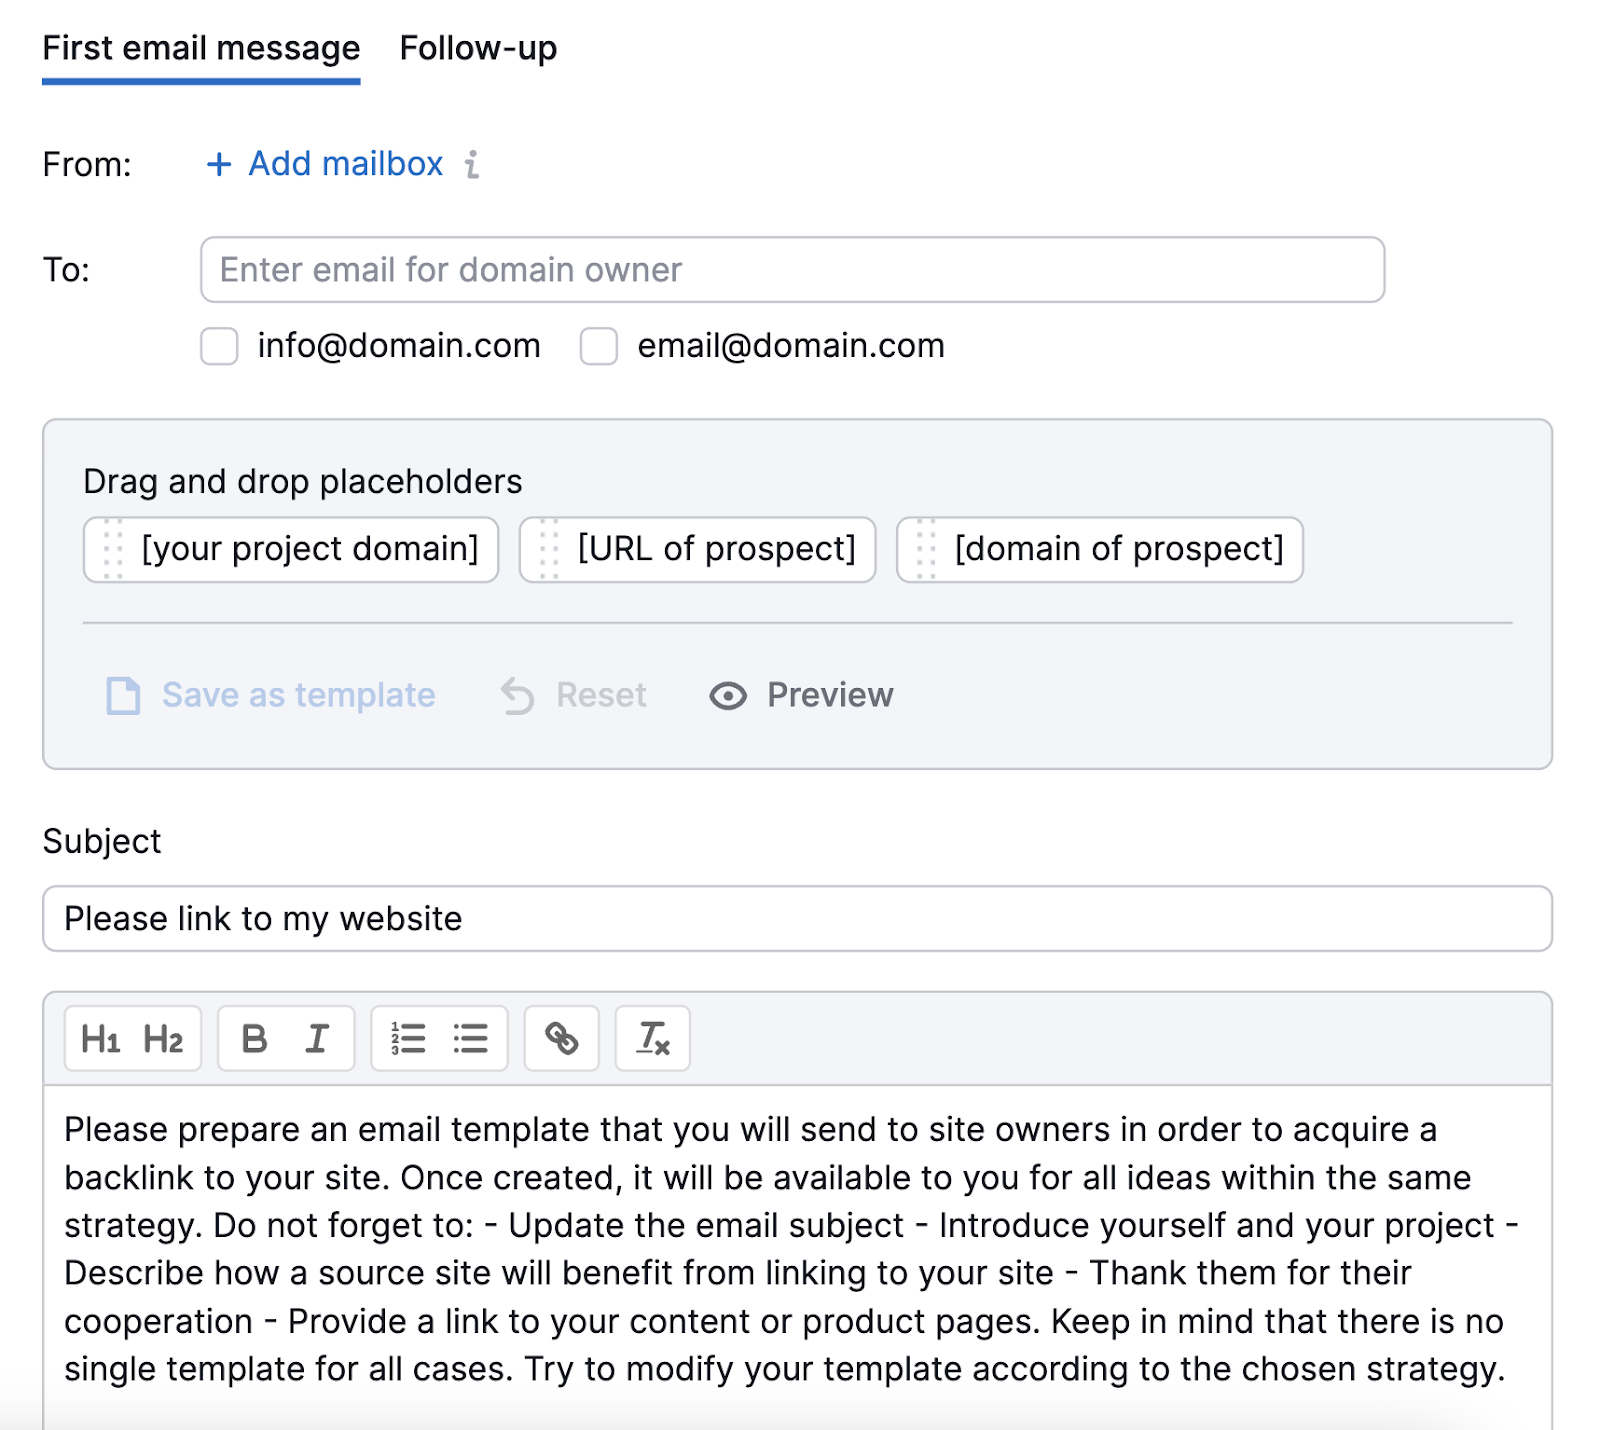1600x1430 pixels.
Task: Click the domain owner email input field
Action: [x=792, y=270]
